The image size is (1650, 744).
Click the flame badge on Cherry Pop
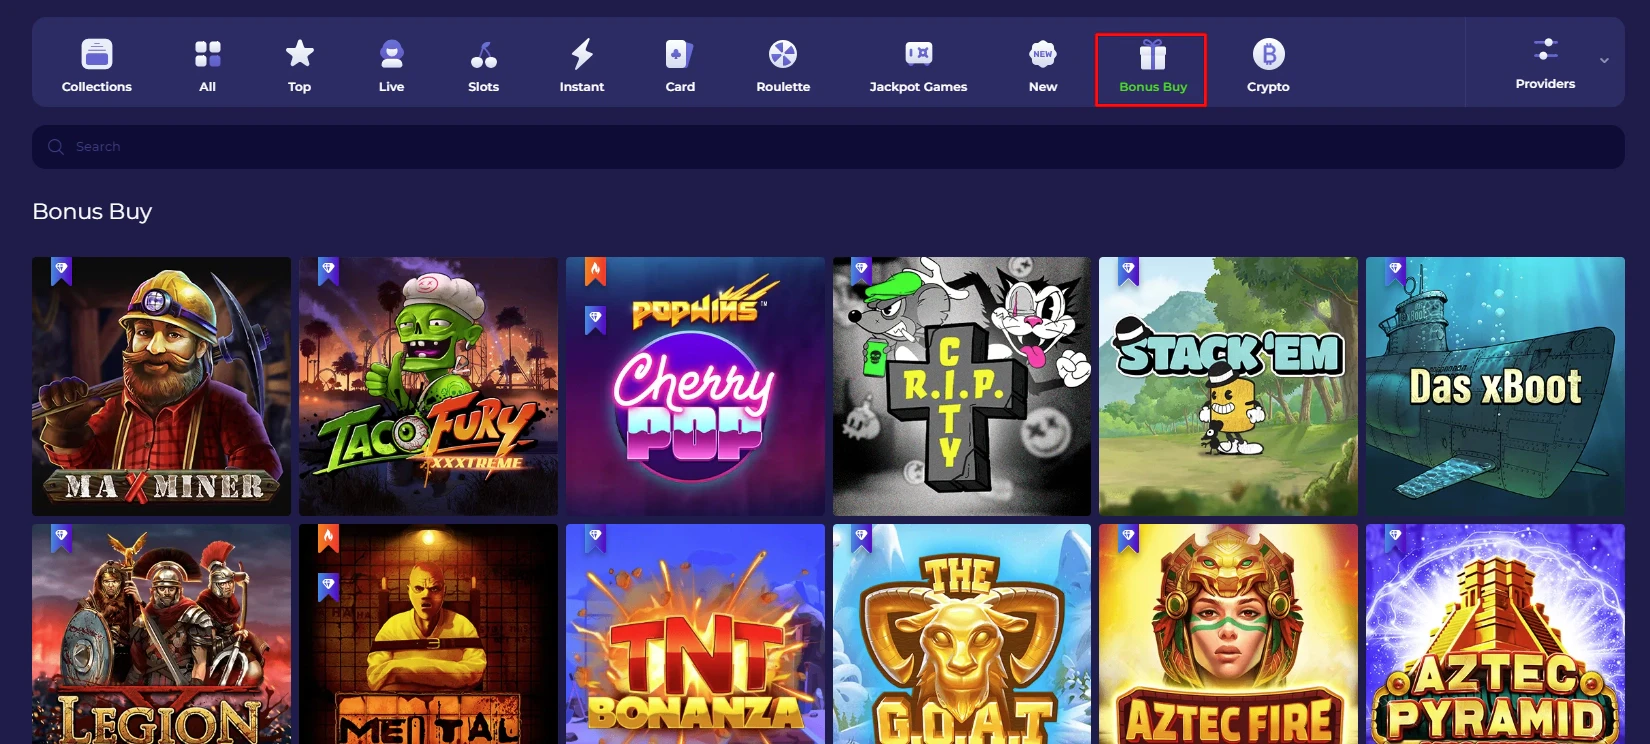595,270
